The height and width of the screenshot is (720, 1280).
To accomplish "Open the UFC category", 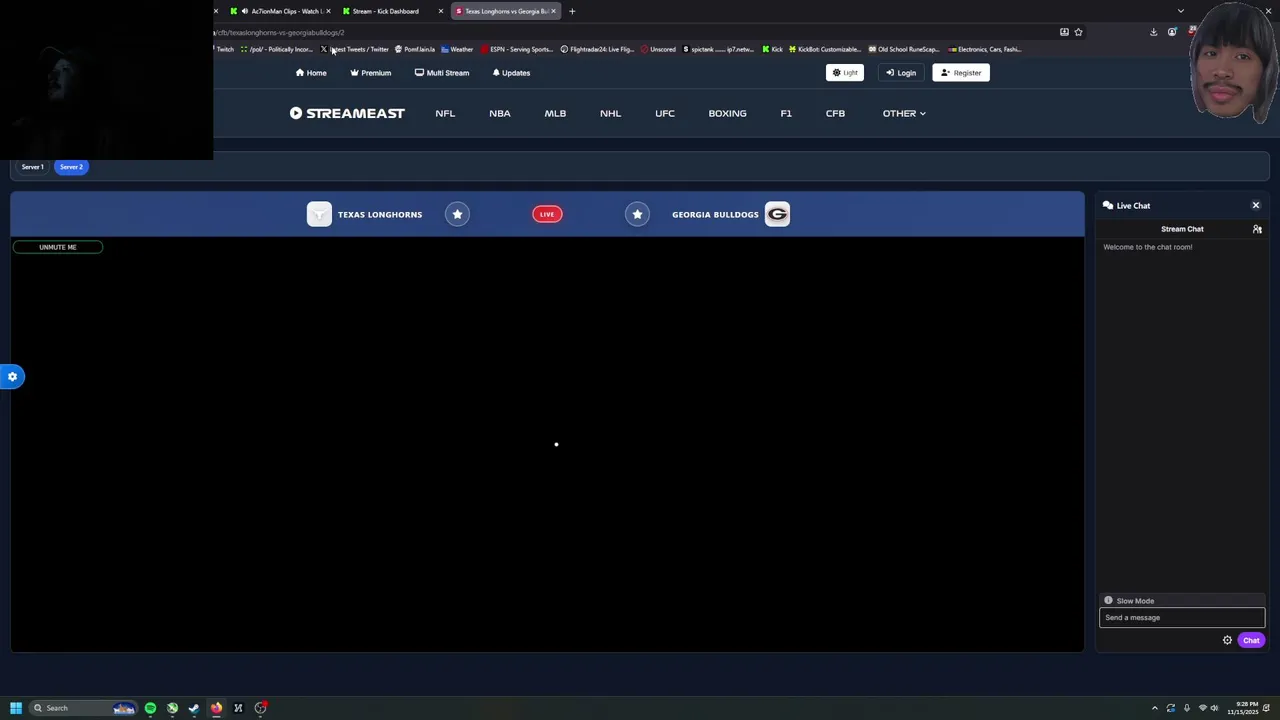I will (665, 113).
